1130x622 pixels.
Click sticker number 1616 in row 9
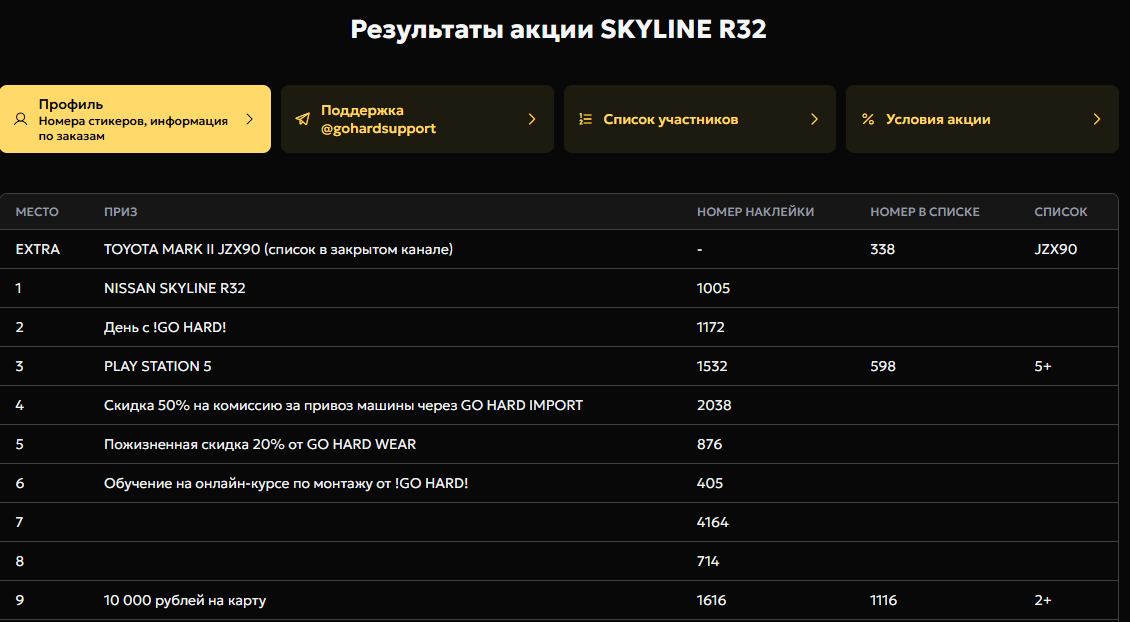tap(711, 600)
